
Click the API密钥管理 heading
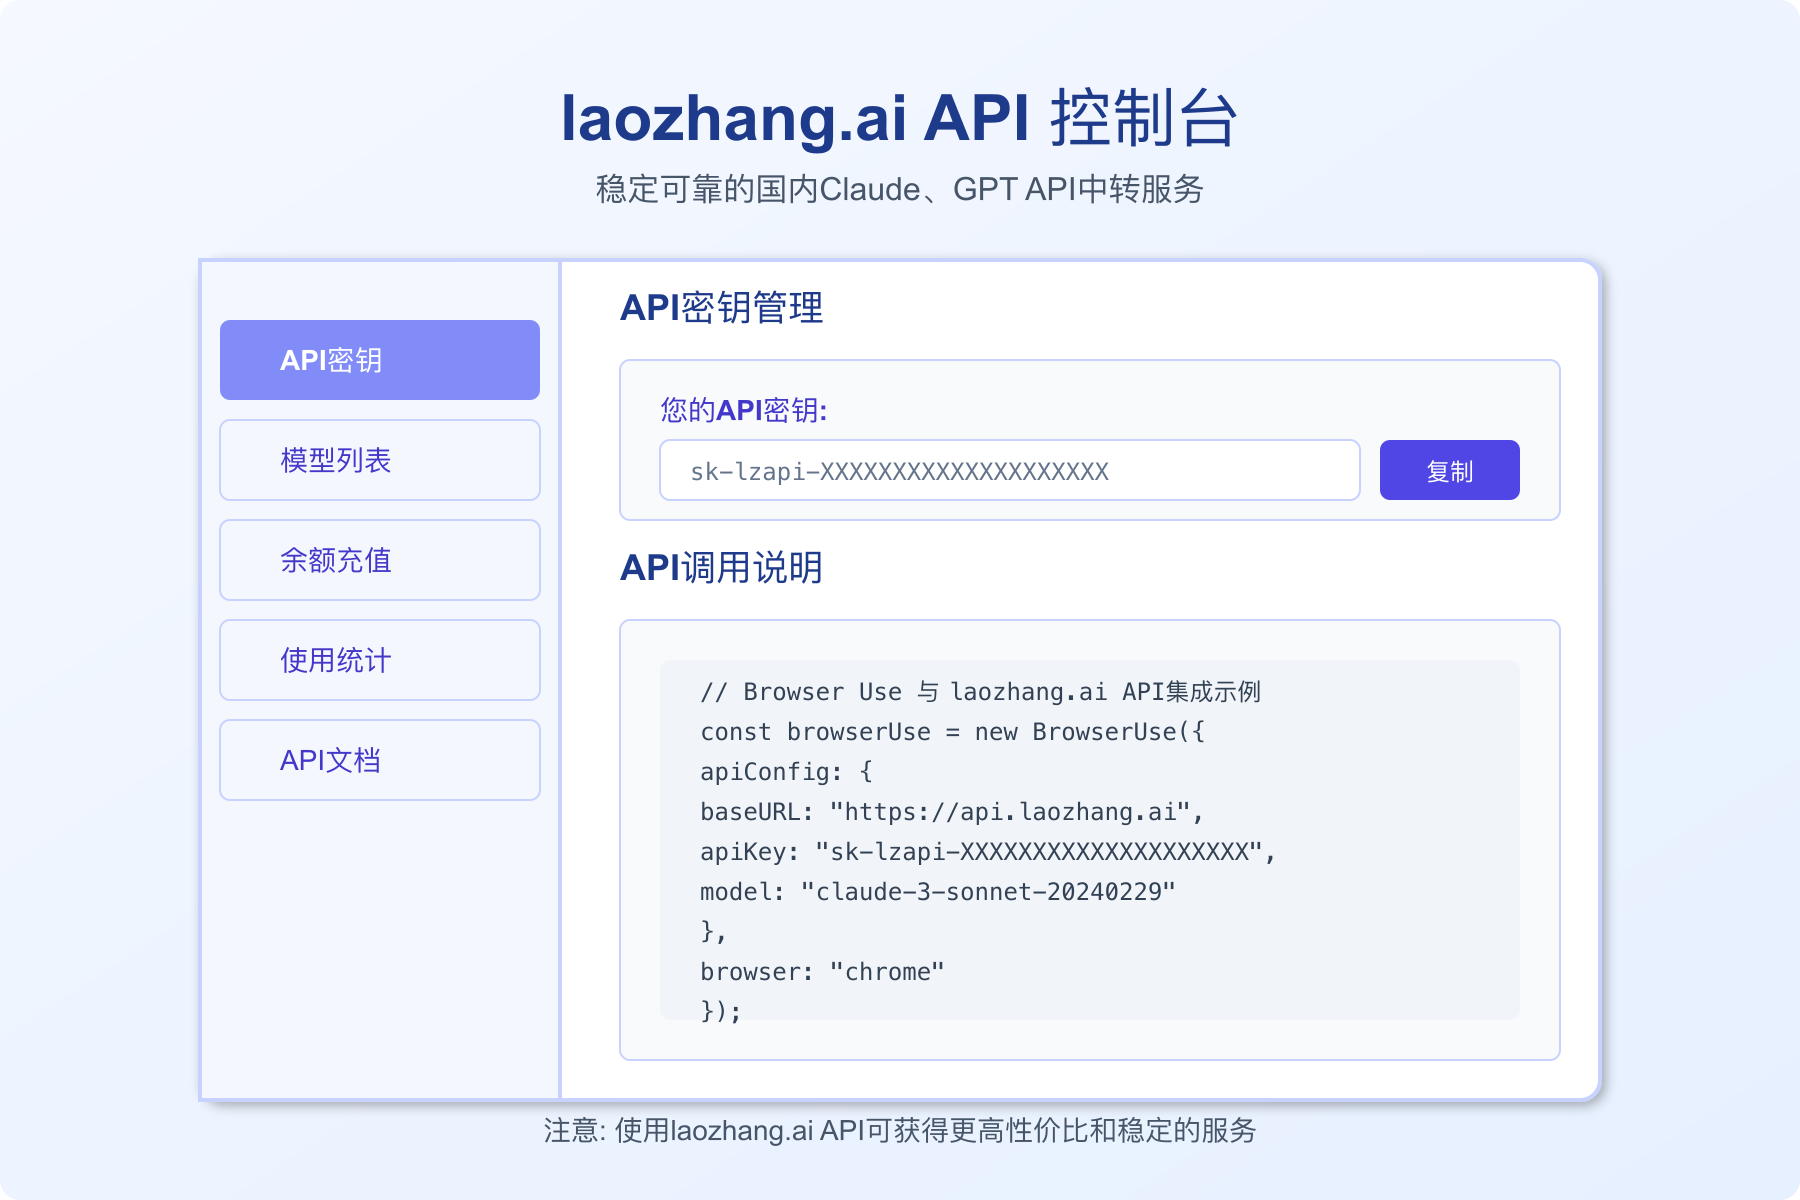pyautogui.click(x=722, y=307)
